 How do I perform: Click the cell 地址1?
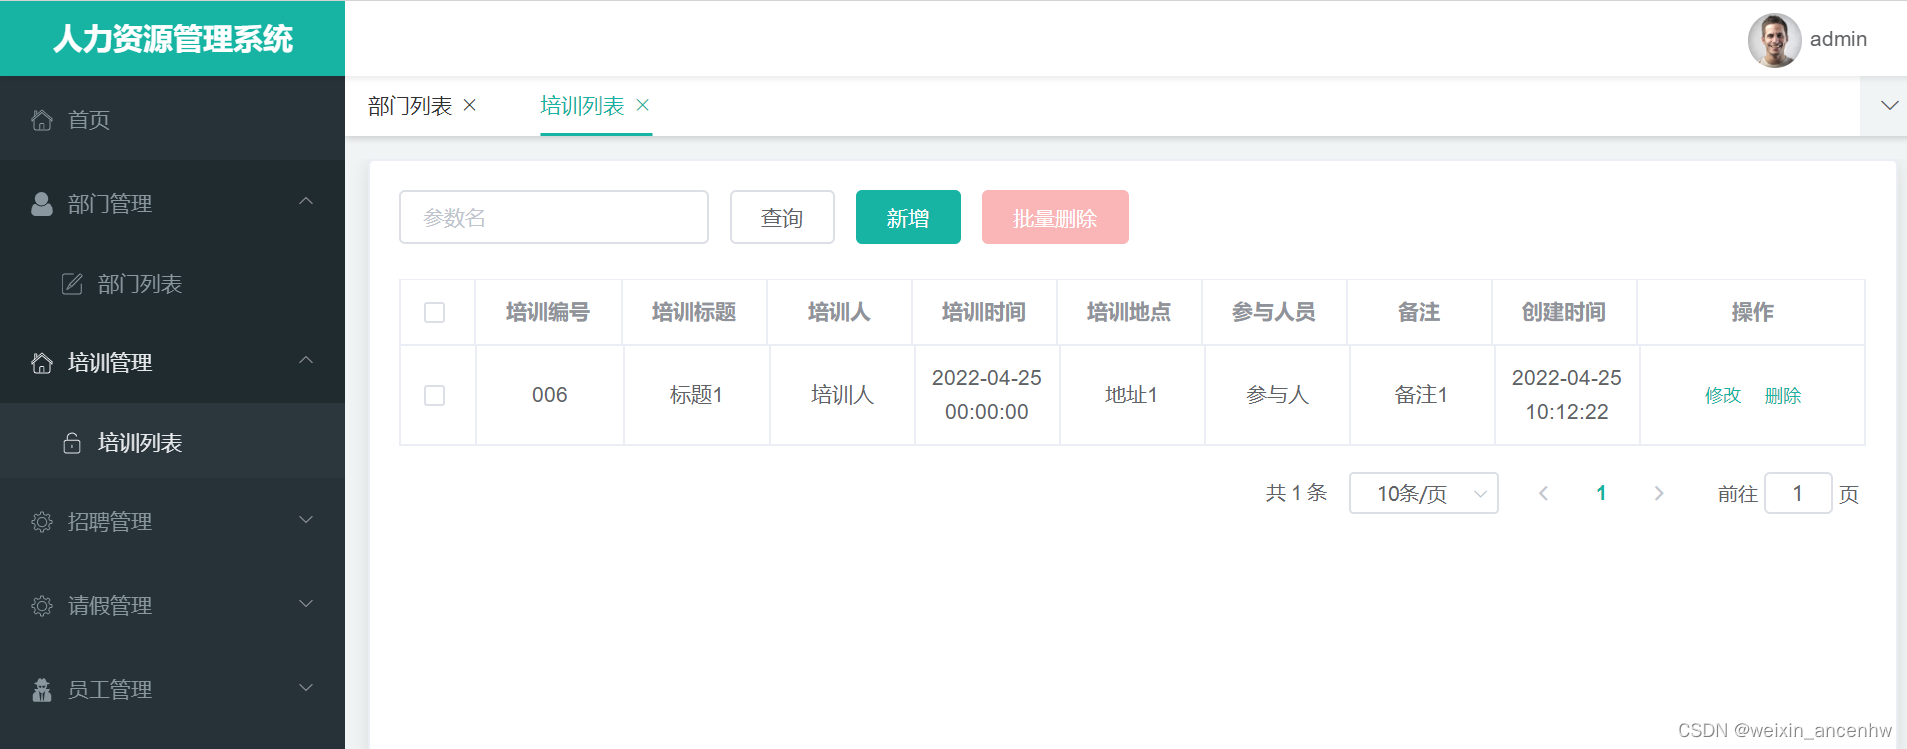point(1131,395)
